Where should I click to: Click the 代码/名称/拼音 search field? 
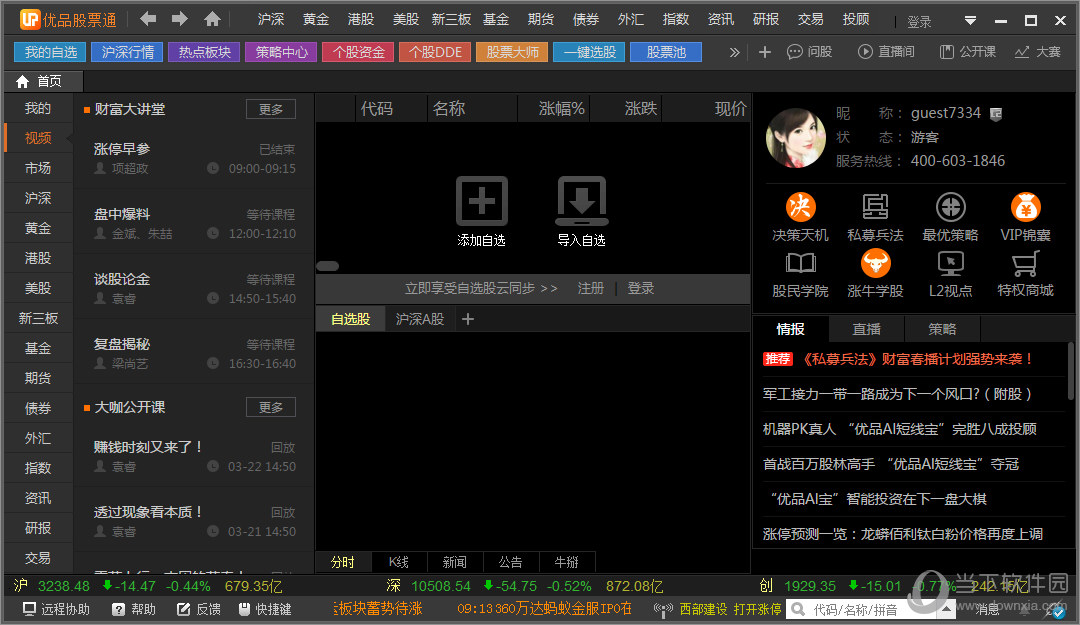(x=862, y=609)
